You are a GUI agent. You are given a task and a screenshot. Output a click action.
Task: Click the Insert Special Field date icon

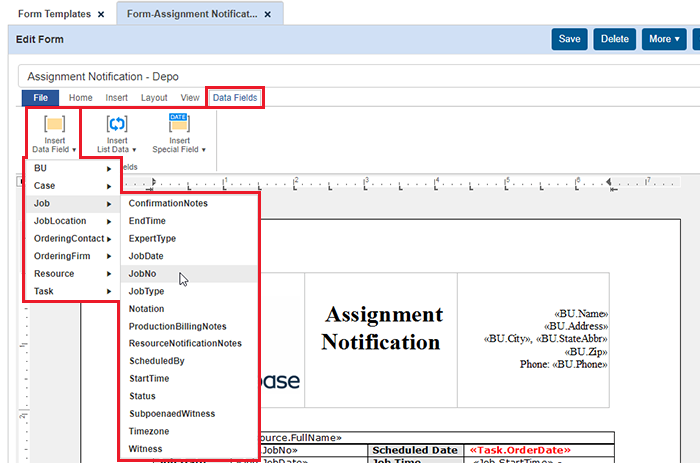[179, 125]
